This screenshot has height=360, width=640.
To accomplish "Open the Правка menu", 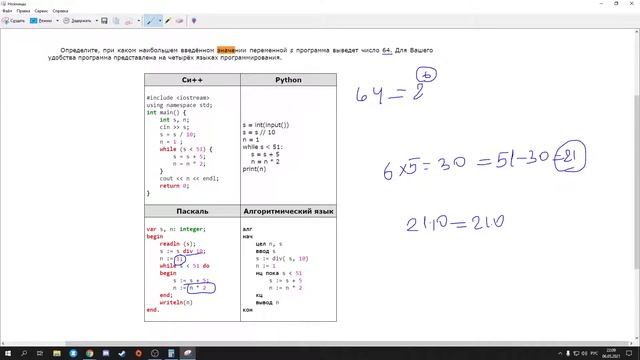I will pos(23,11).
